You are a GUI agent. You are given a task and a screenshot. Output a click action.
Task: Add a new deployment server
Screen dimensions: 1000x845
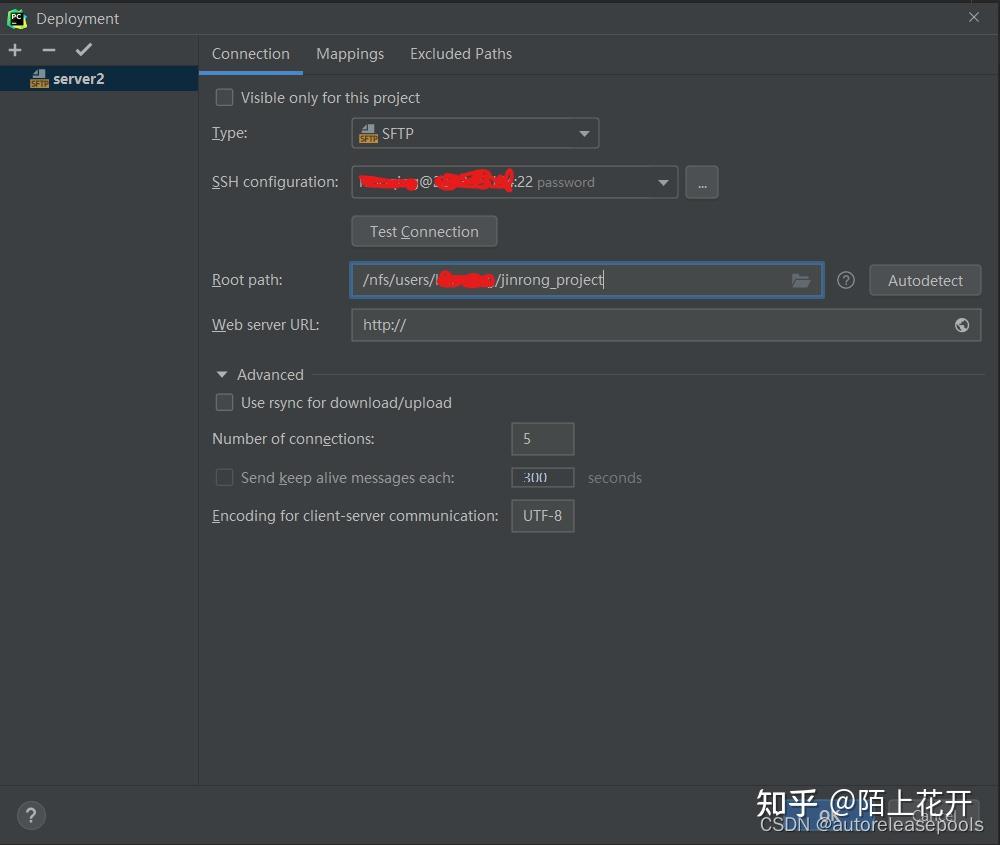pos(15,49)
